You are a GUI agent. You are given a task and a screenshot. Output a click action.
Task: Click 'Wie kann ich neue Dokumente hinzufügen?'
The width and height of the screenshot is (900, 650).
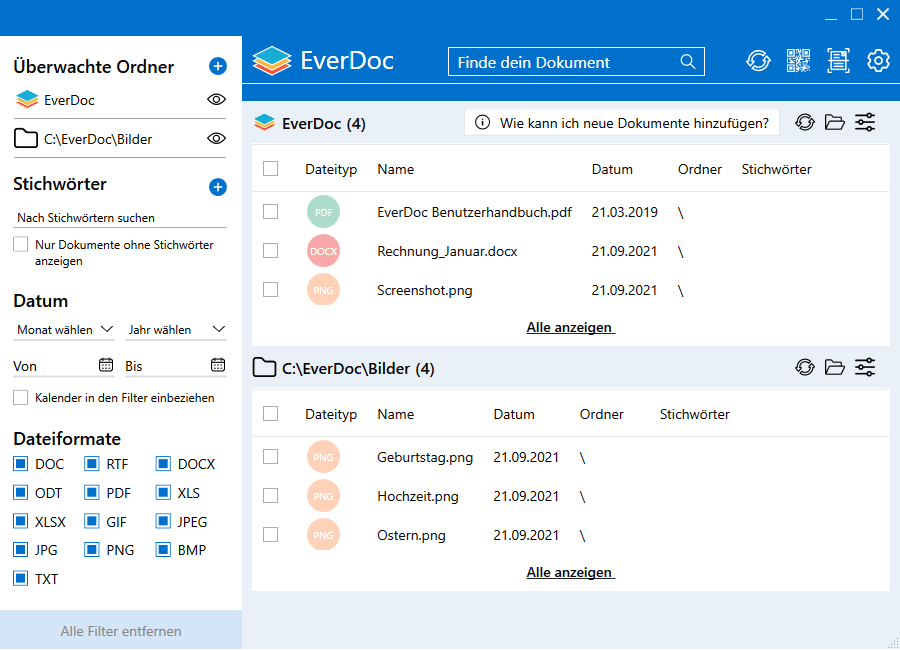click(623, 123)
